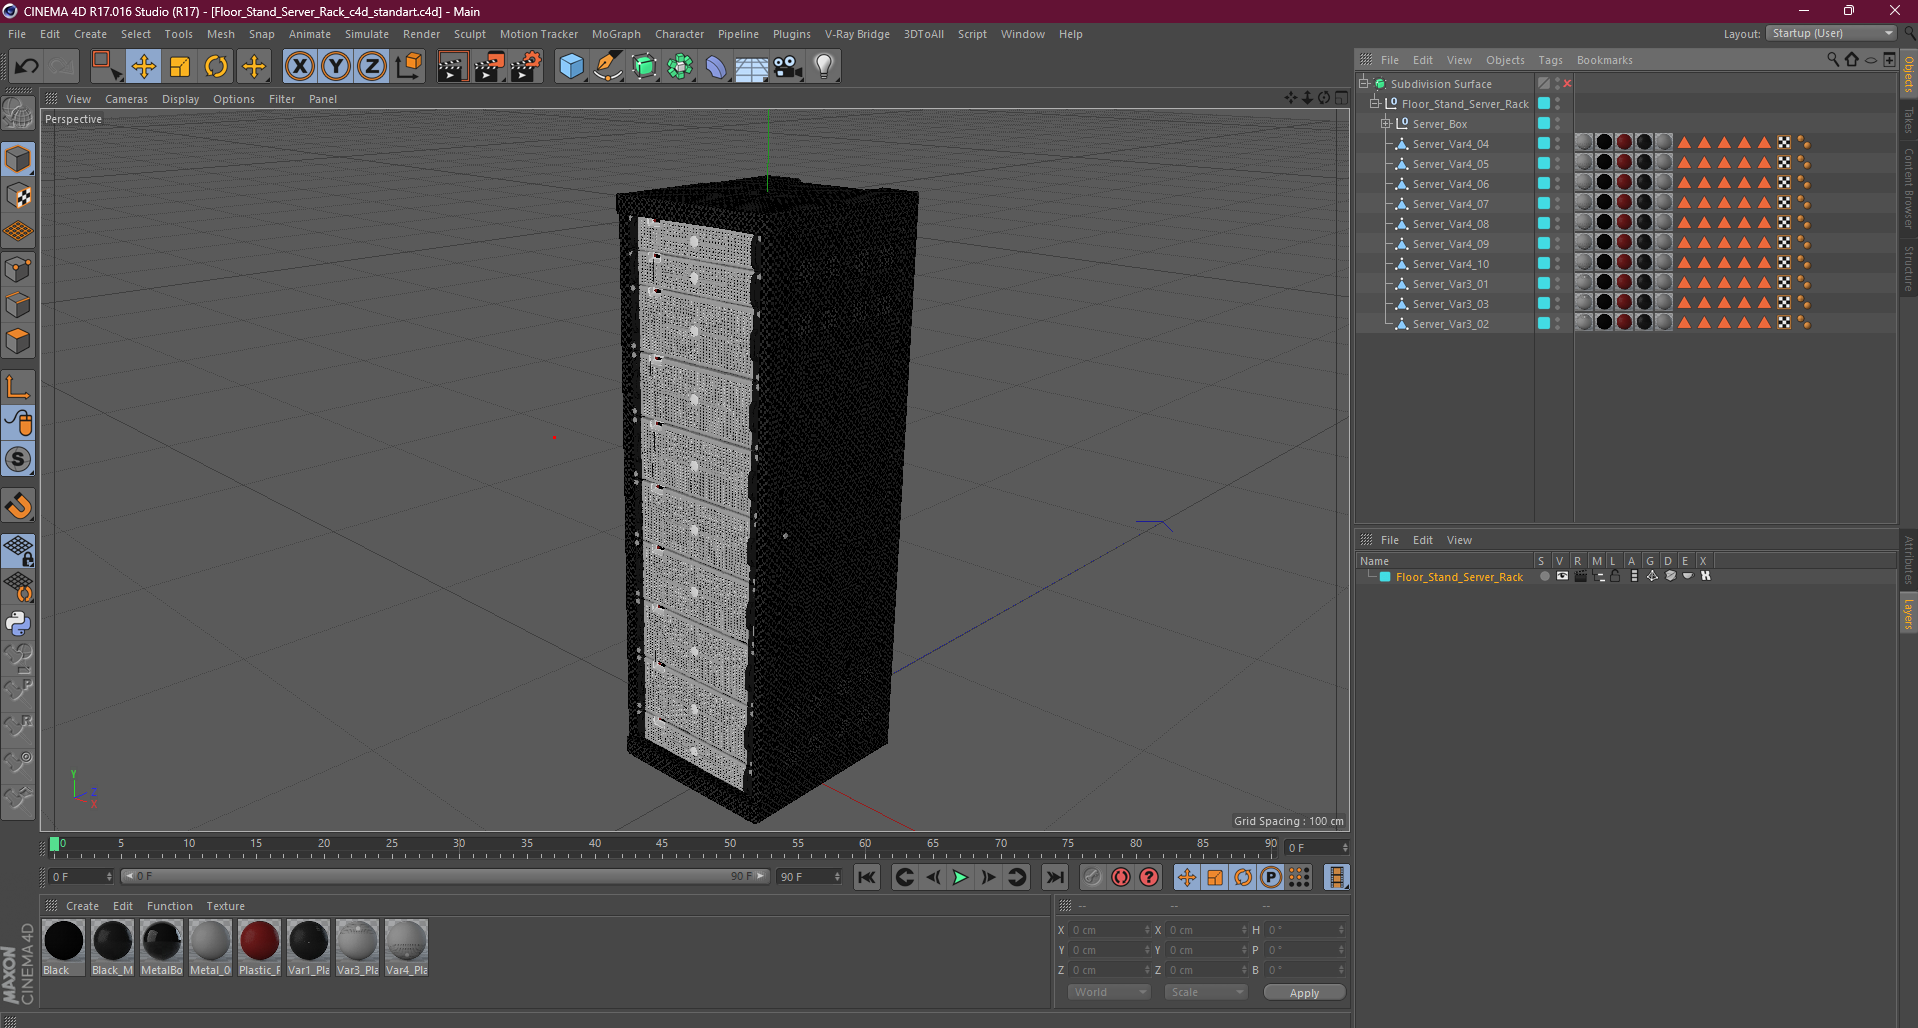
Task: Select the Rotate tool
Action: (x=216, y=66)
